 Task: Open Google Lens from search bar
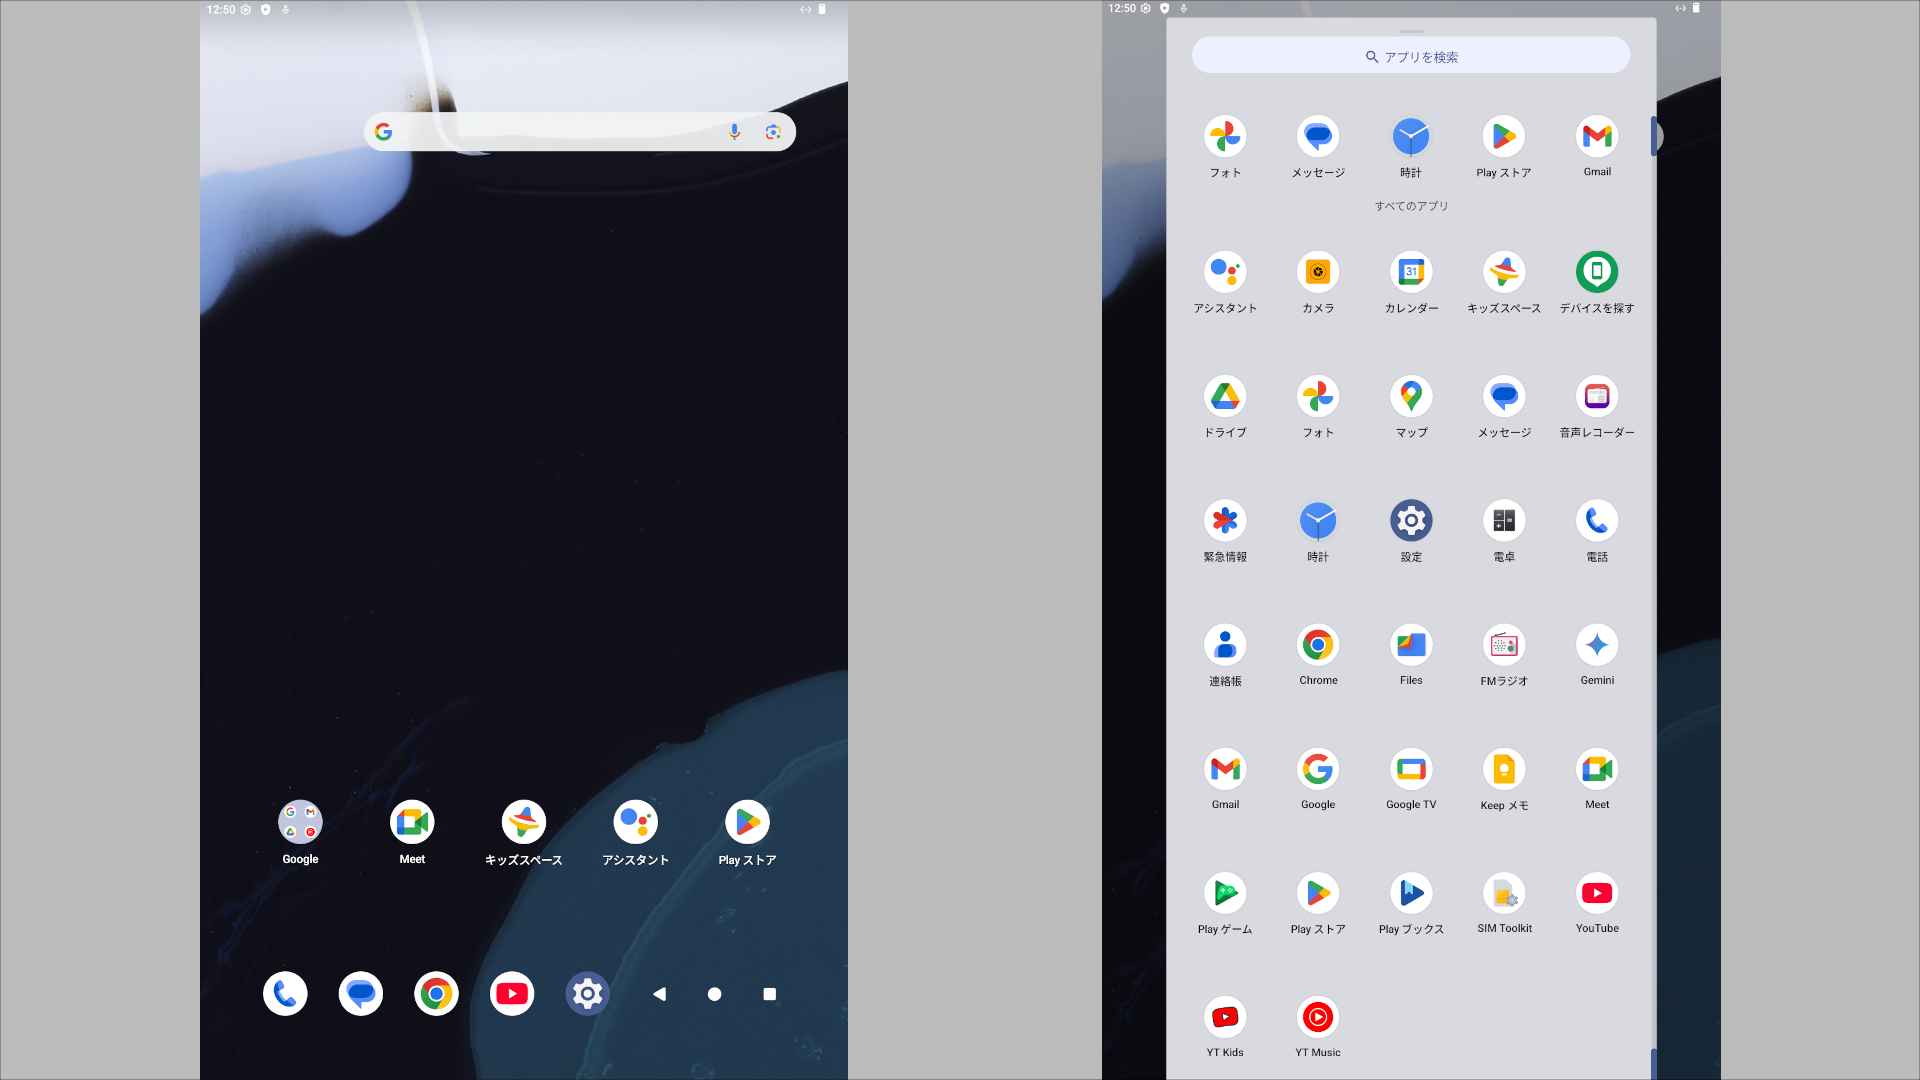(x=773, y=132)
